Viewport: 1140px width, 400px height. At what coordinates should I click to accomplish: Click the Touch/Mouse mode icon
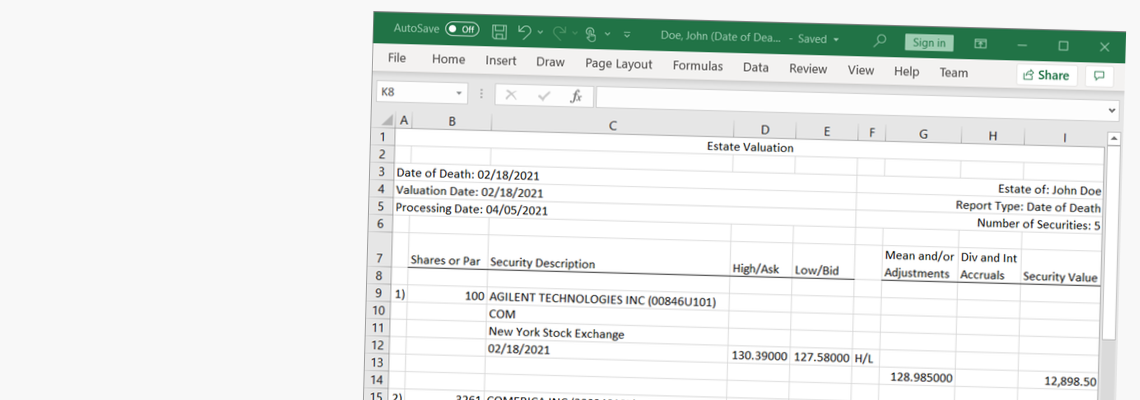(590, 34)
